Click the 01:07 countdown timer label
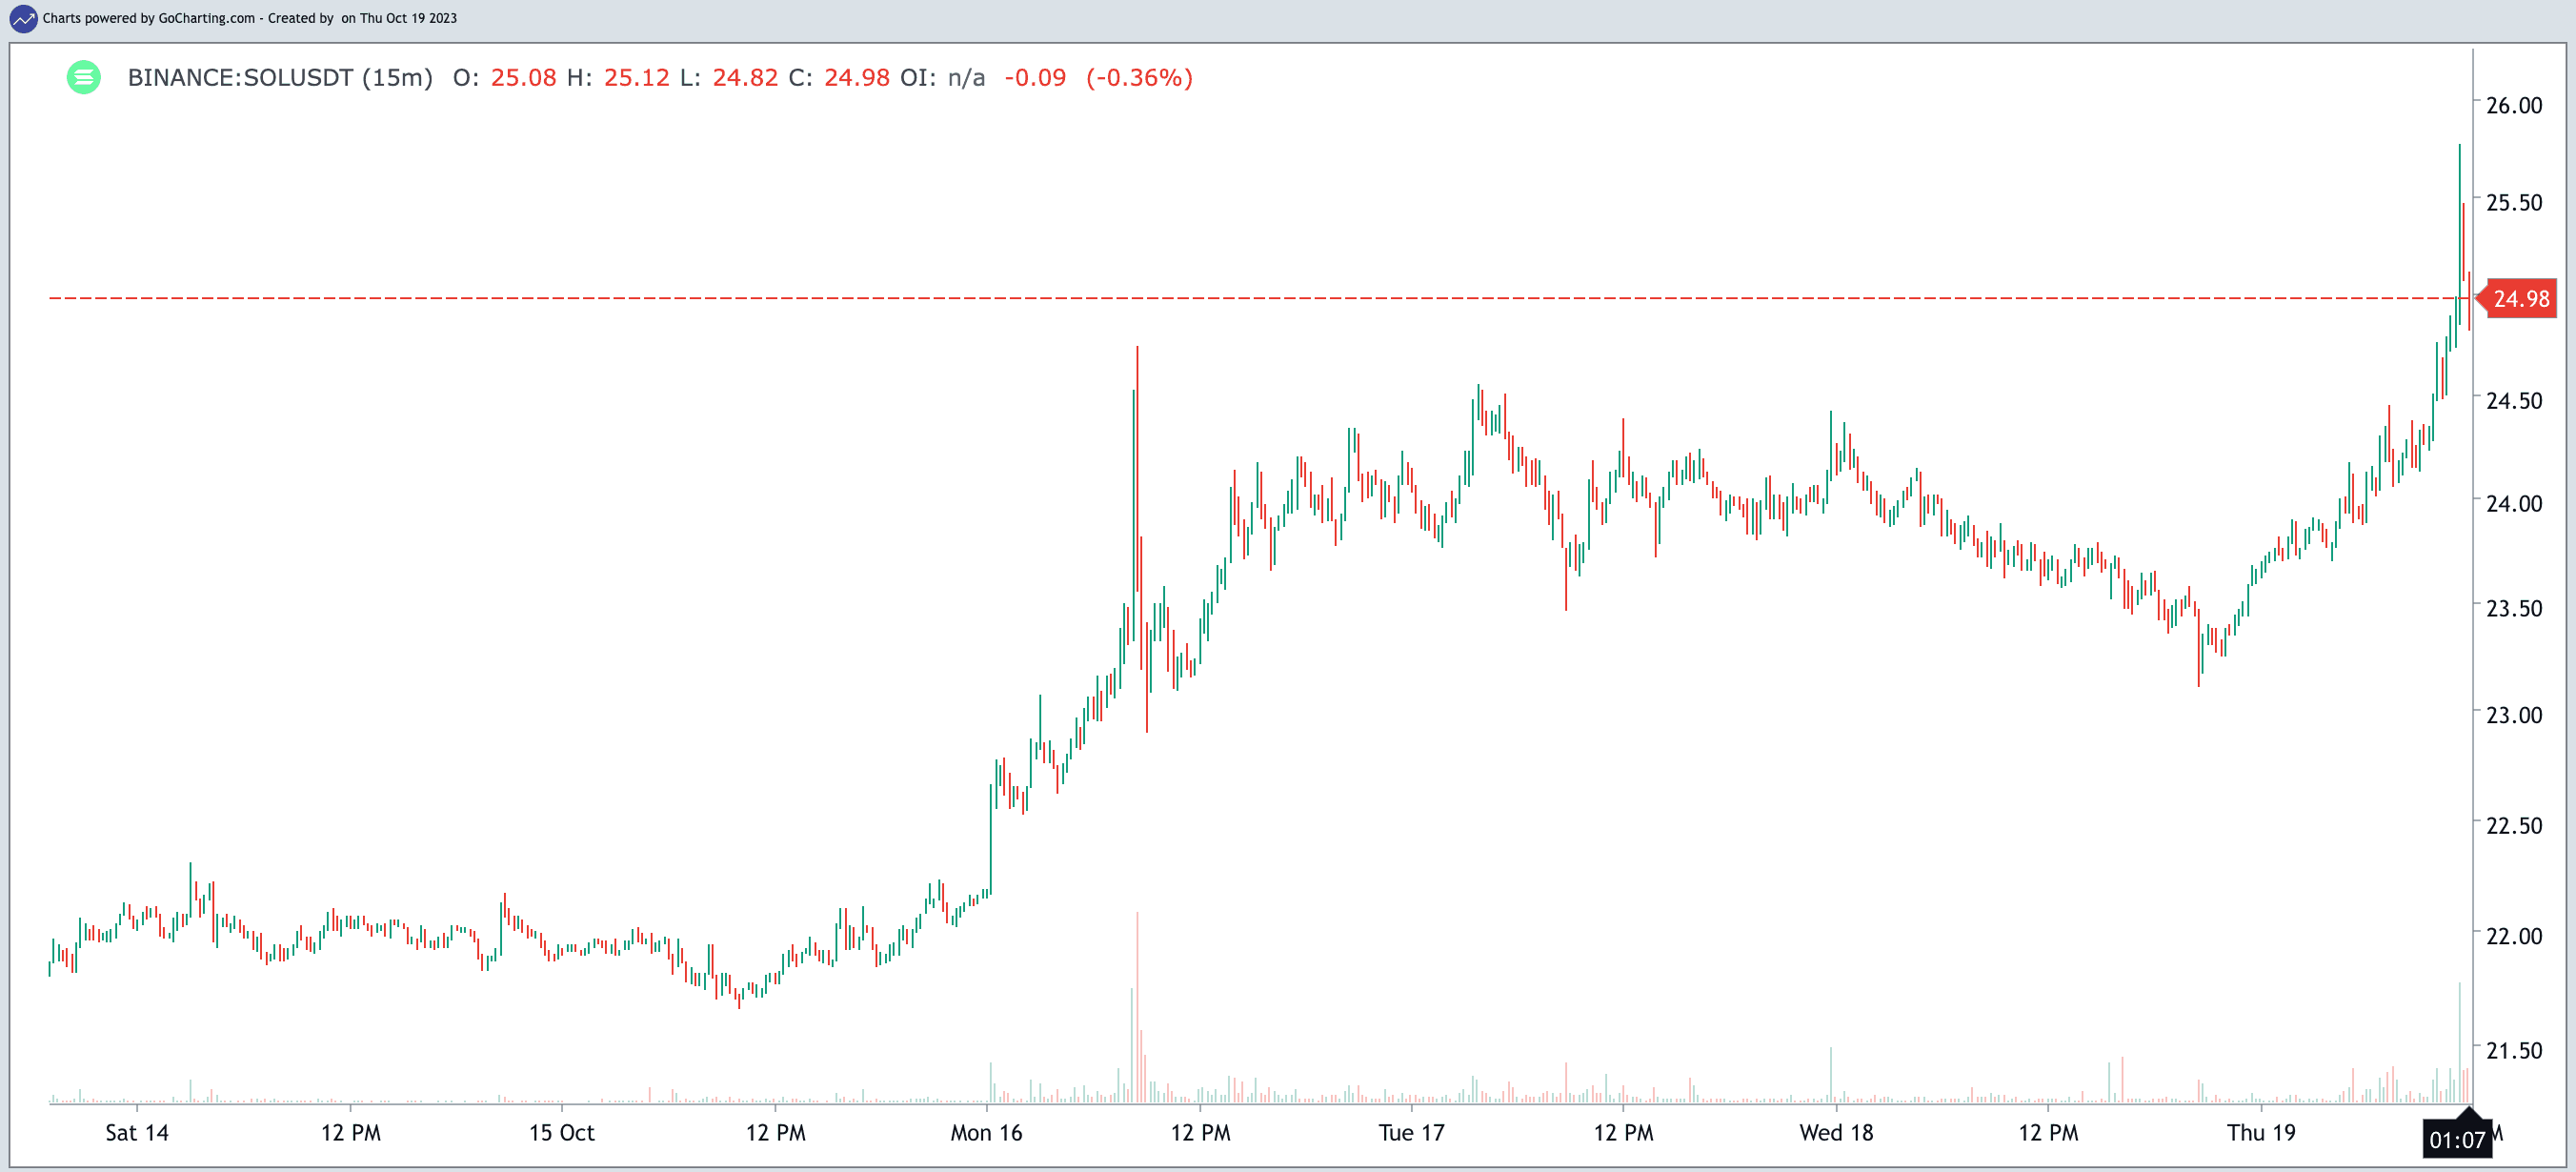Viewport: 2576px width, 1172px height. pos(2456,1139)
